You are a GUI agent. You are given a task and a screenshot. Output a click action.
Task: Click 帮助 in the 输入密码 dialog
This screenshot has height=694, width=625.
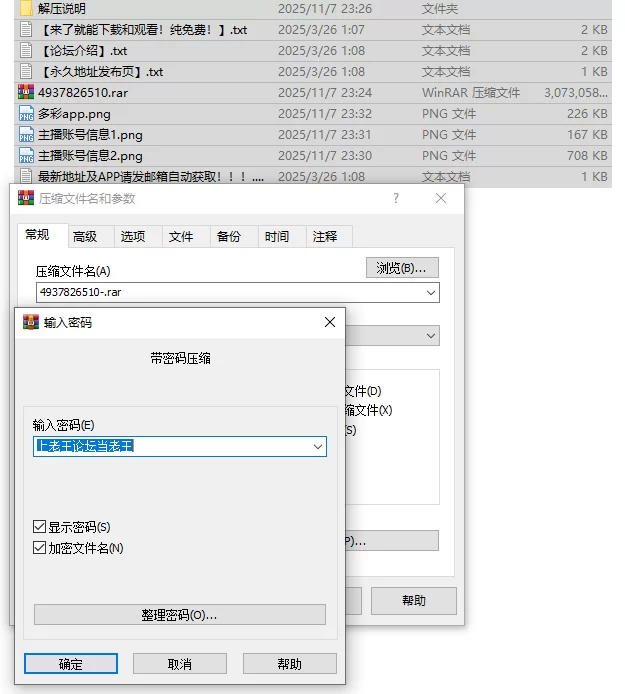289,664
